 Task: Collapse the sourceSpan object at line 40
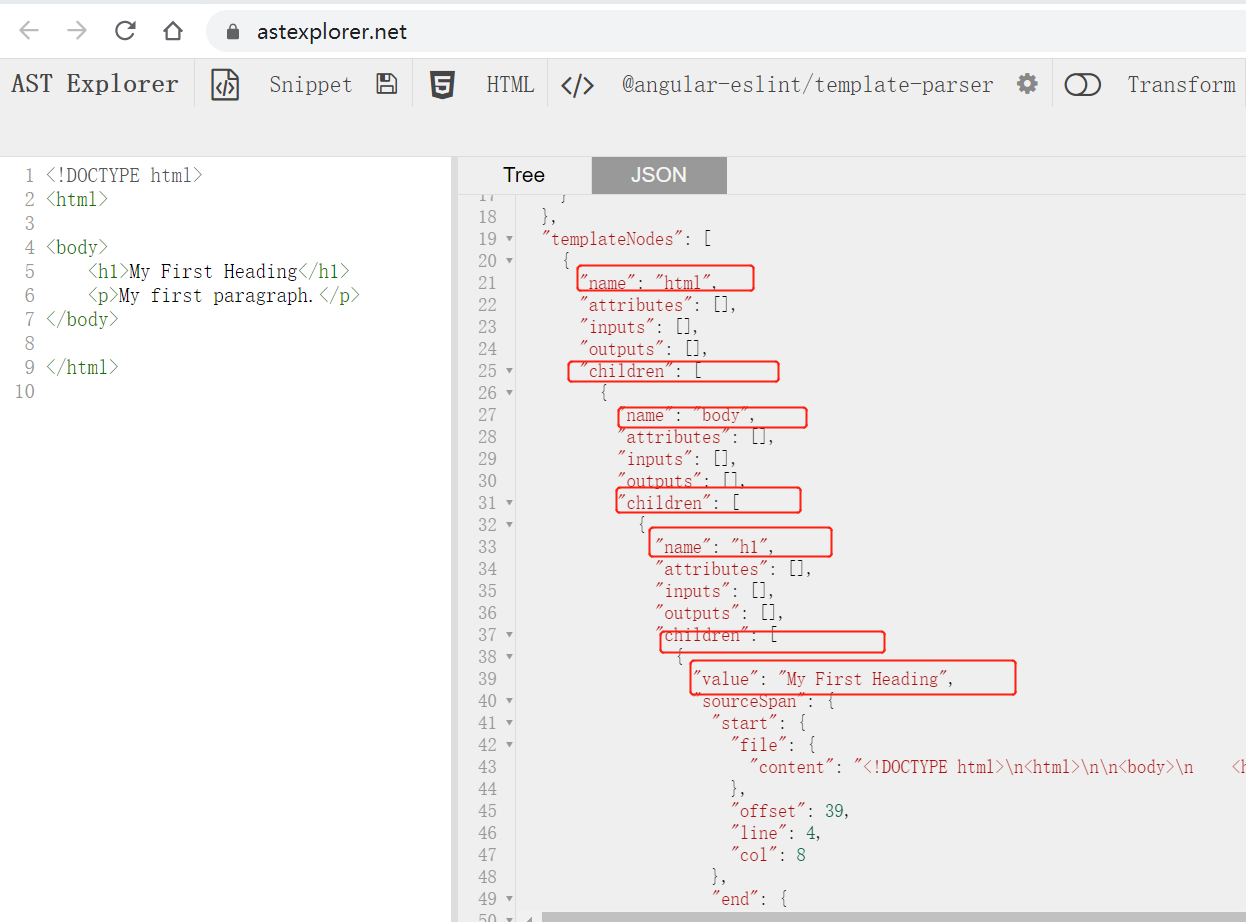tap(510, 701)
